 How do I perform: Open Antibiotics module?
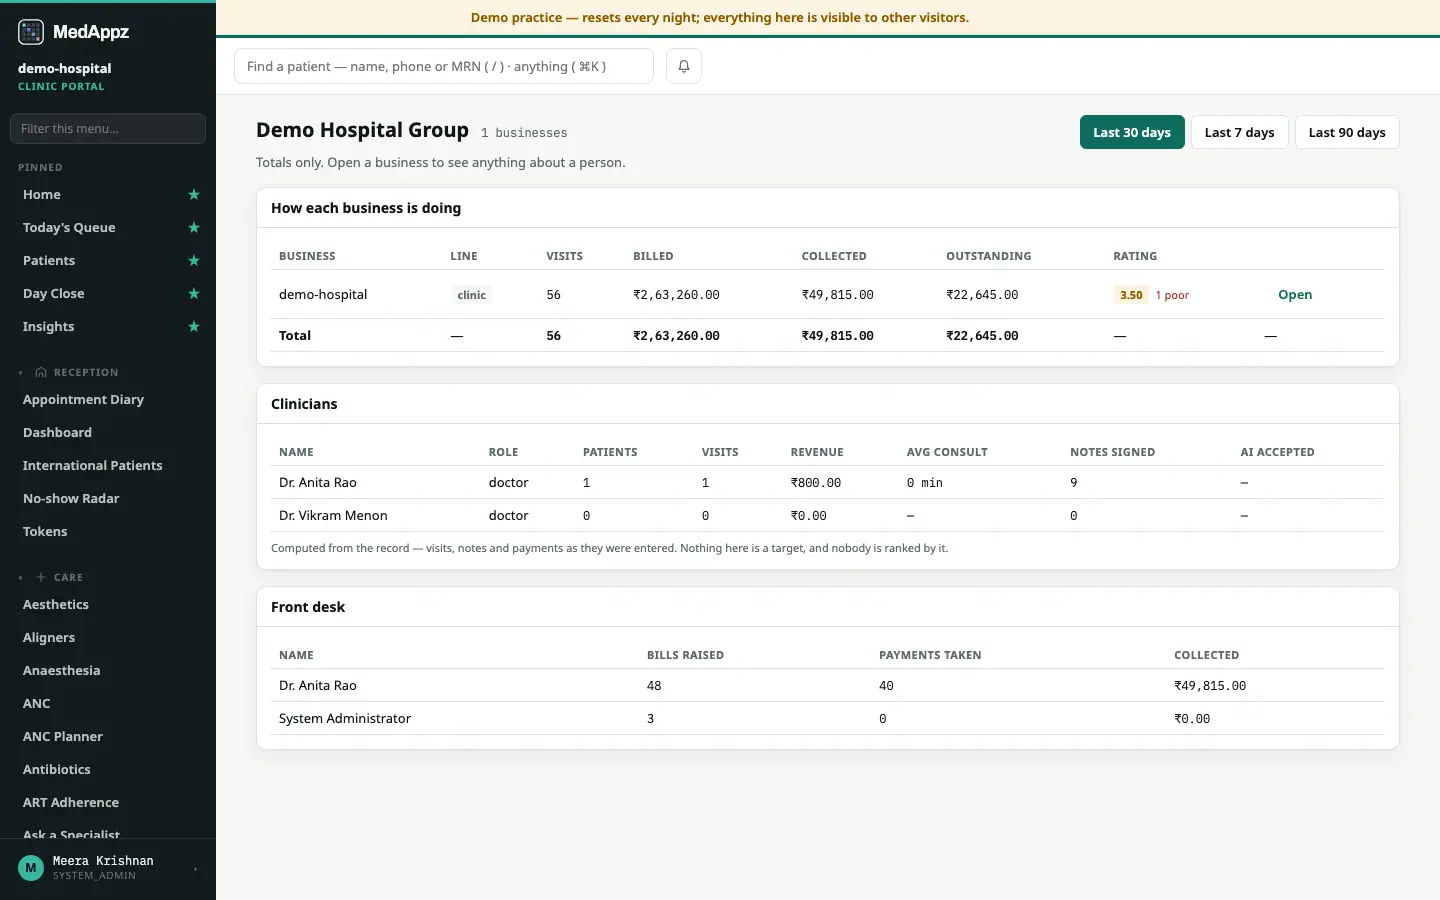click(x=57, y=770)
